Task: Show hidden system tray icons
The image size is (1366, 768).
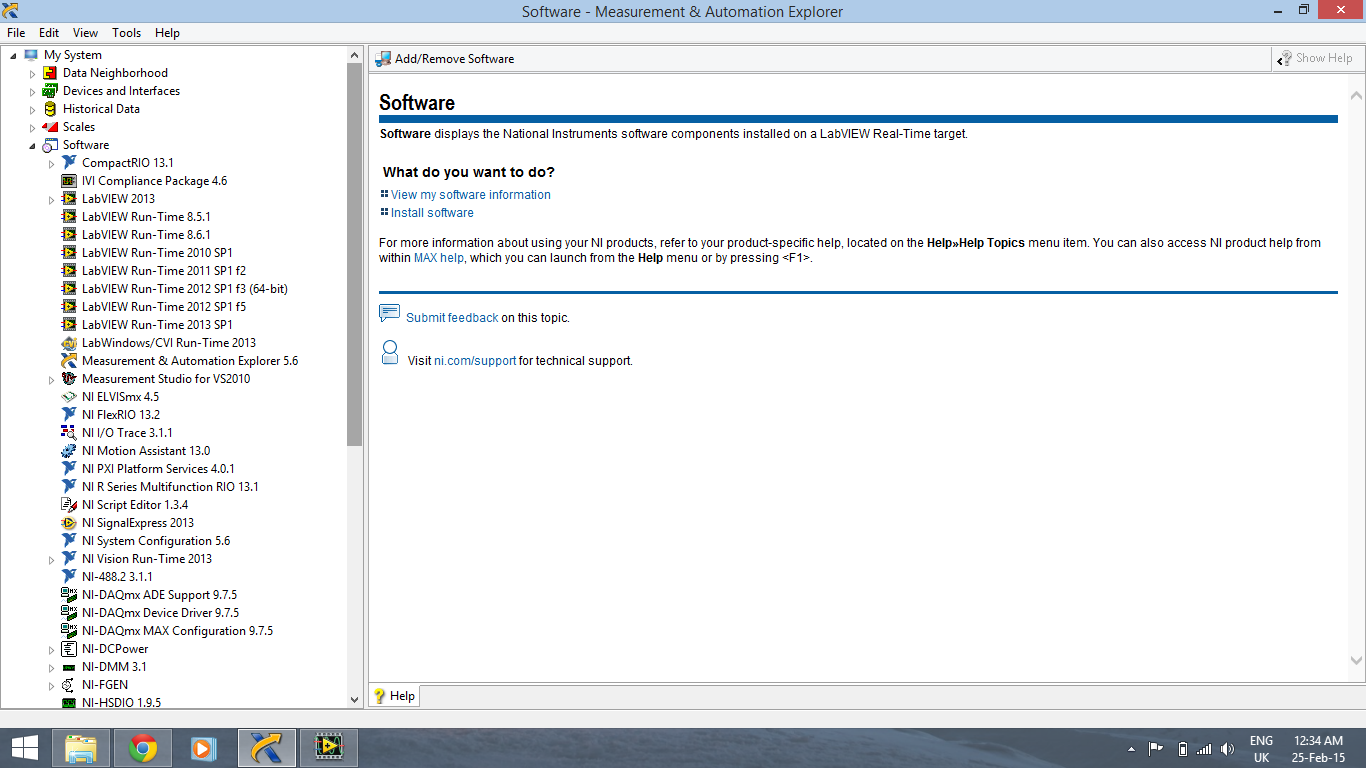Action: coord(1132,749)
